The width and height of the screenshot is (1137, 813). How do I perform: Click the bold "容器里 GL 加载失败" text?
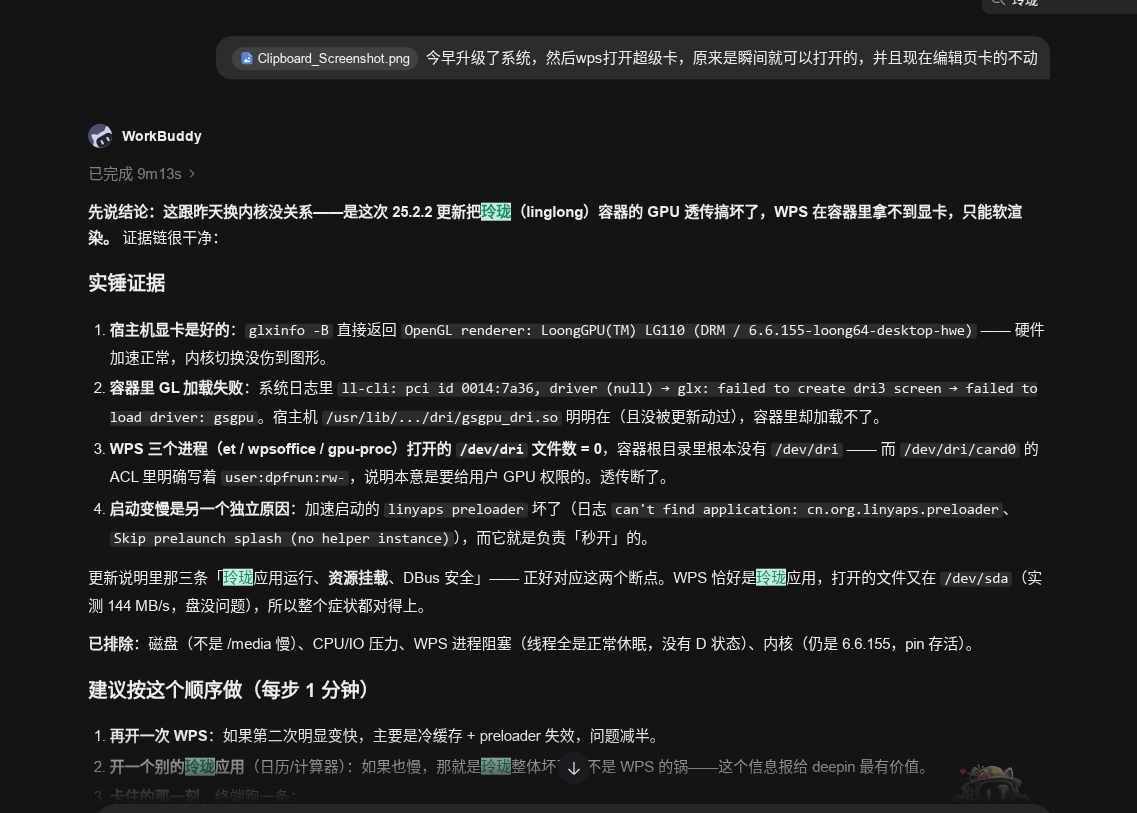click(x=175, y=388)
